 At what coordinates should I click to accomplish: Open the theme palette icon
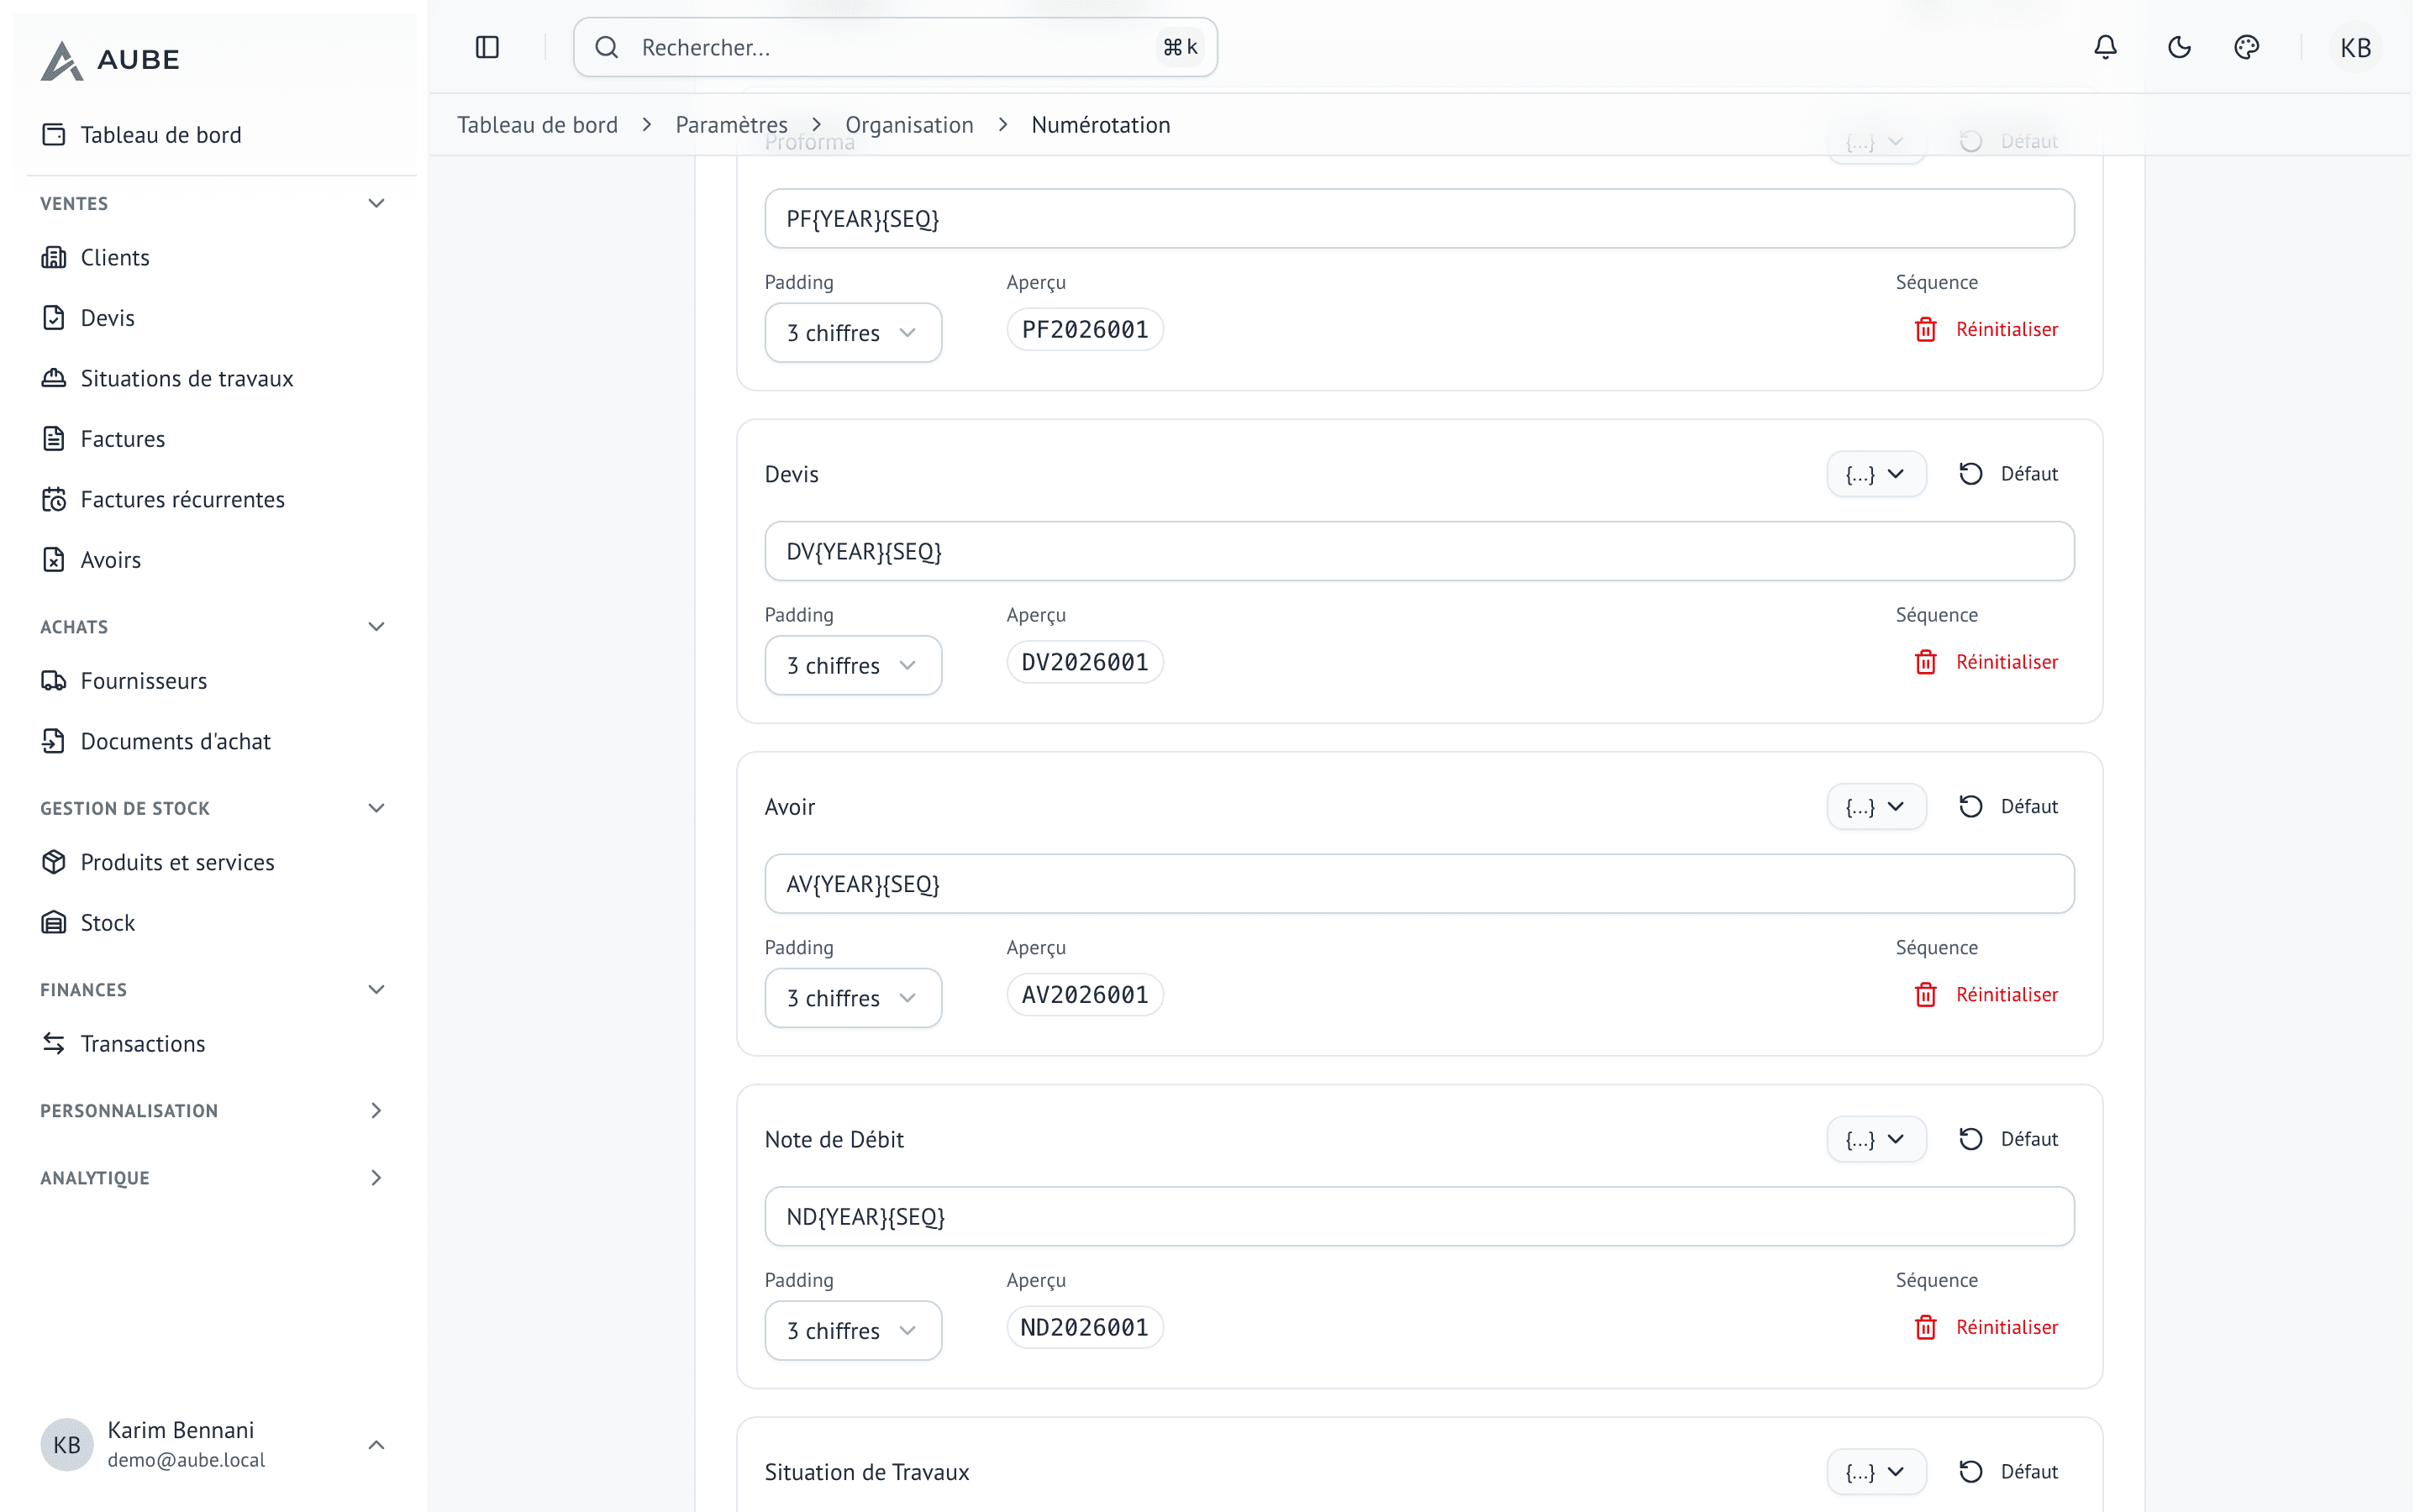[2246, 47]
